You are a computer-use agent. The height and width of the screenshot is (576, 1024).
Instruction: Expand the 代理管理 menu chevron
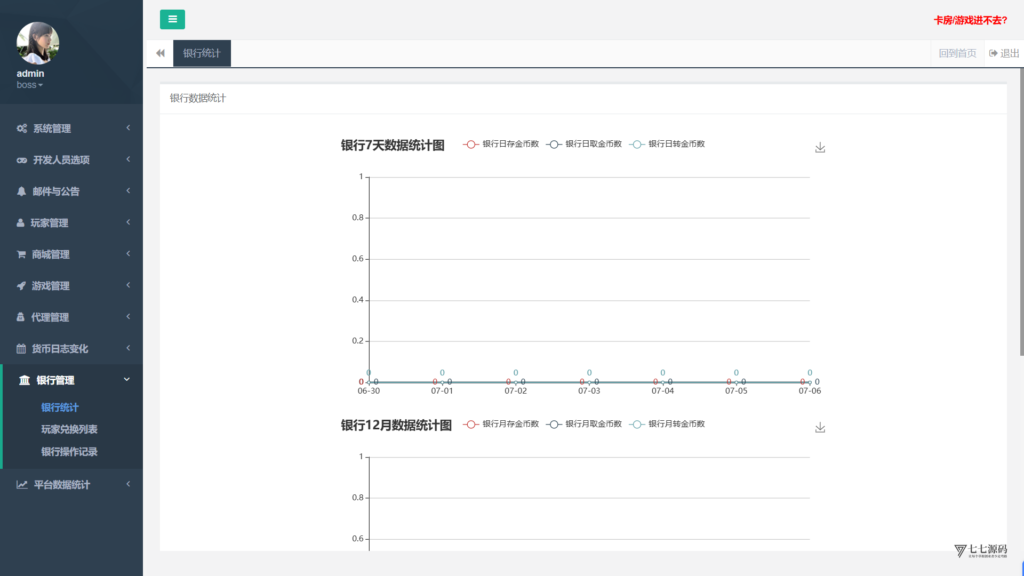pyautogui.click(x=128, y=317)
